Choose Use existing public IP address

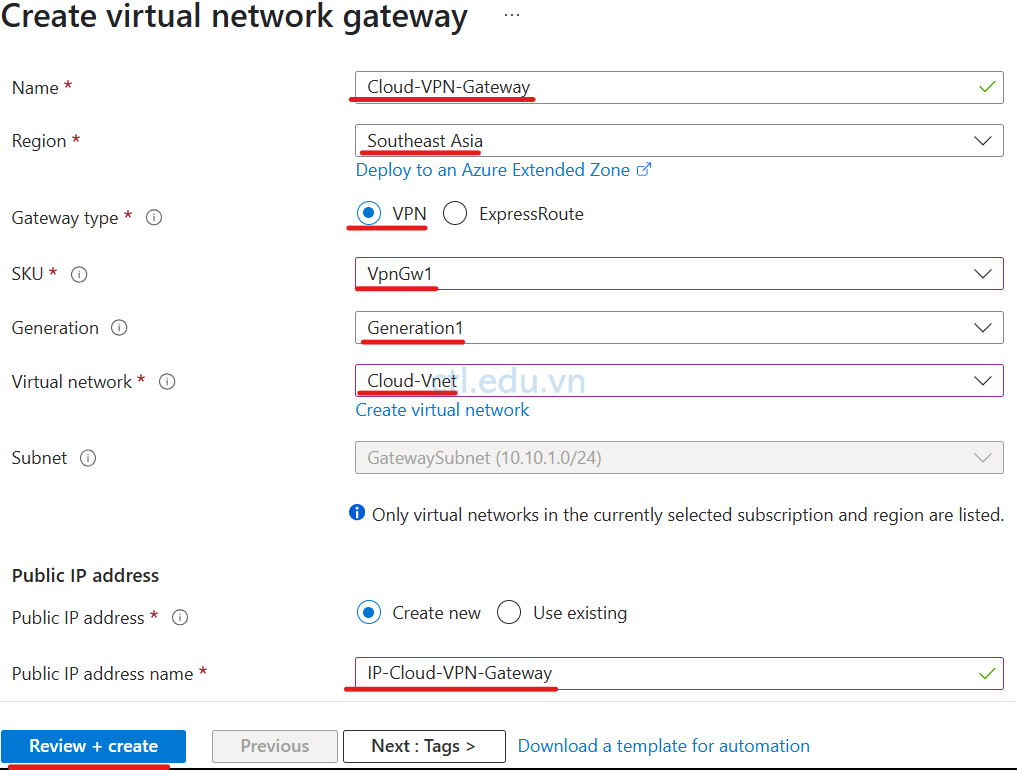pos(509,612)
